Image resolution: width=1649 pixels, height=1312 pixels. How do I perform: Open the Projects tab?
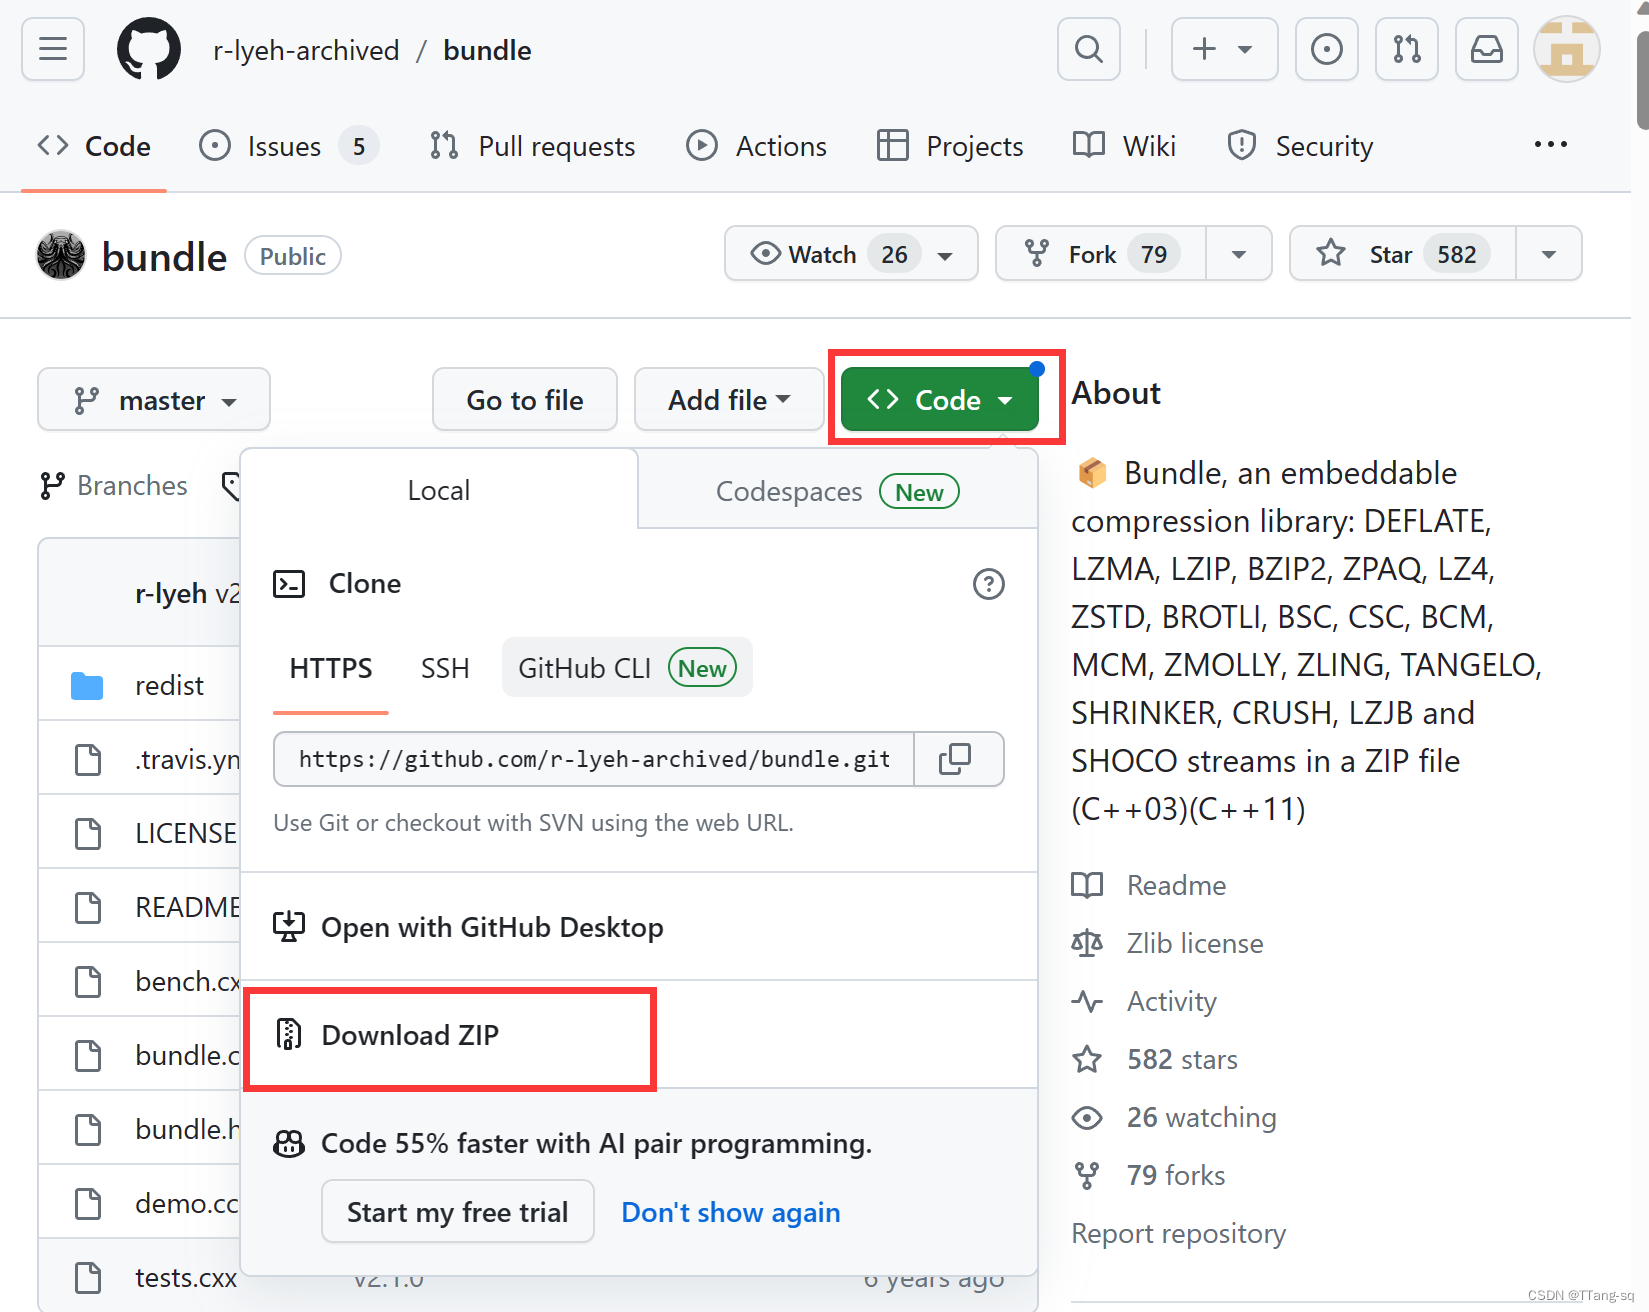[x=950, y=146]
